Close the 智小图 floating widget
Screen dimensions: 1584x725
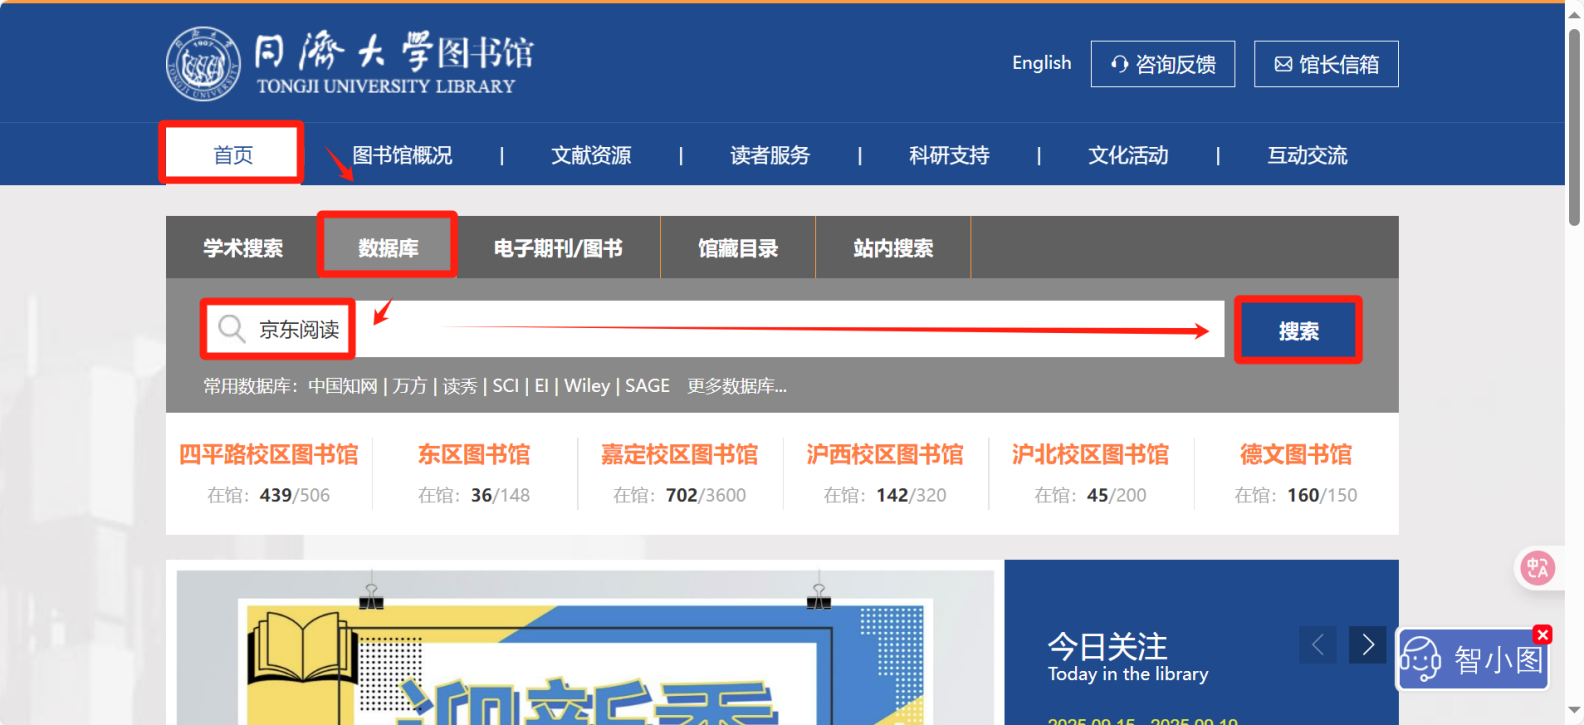coord(1543,635)
